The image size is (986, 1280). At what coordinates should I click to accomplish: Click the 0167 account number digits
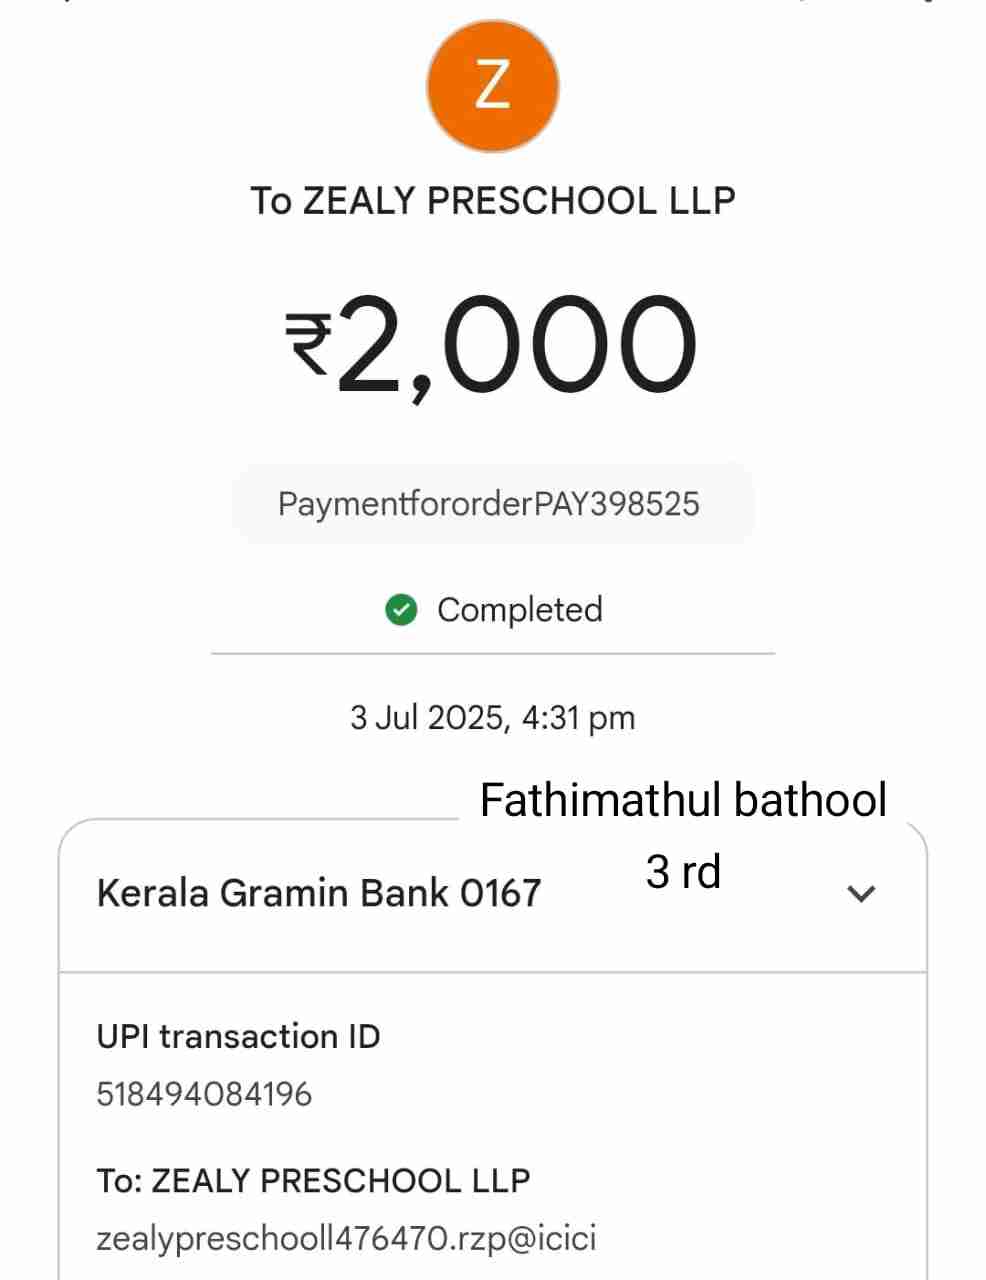(x=500, y=892)
